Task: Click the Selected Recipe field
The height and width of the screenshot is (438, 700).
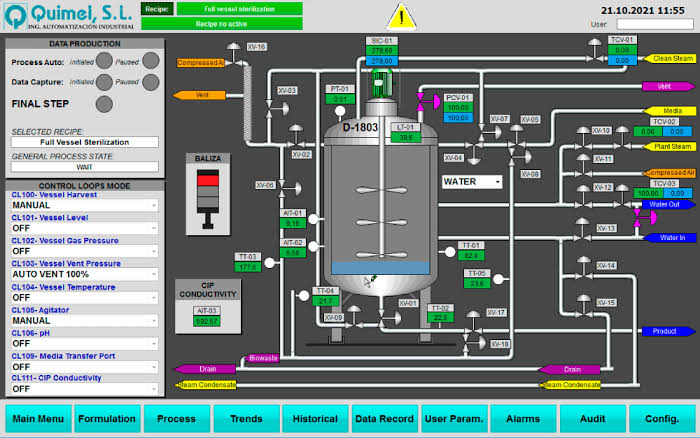Action: (84, 142)
